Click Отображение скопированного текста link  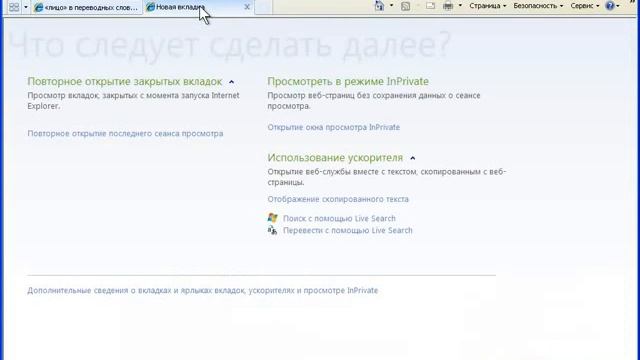pyautogui.click(x=338, y=199)
